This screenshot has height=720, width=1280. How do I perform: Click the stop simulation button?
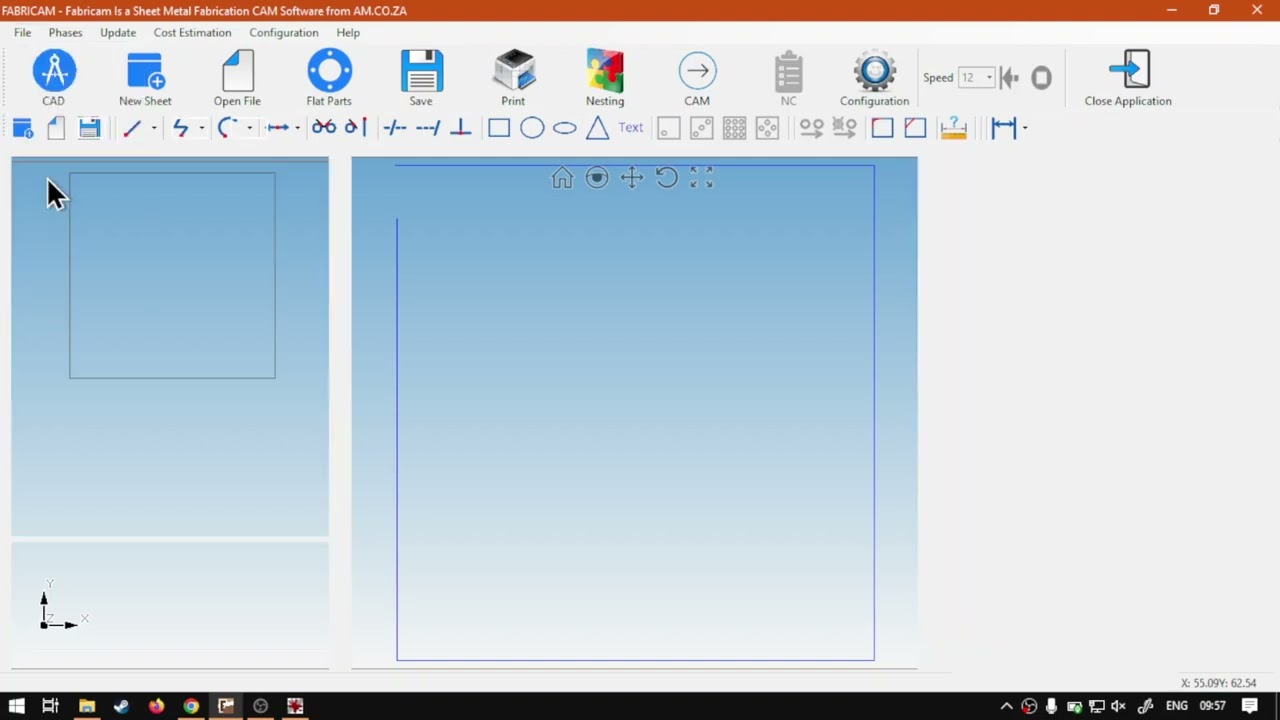1041,77
